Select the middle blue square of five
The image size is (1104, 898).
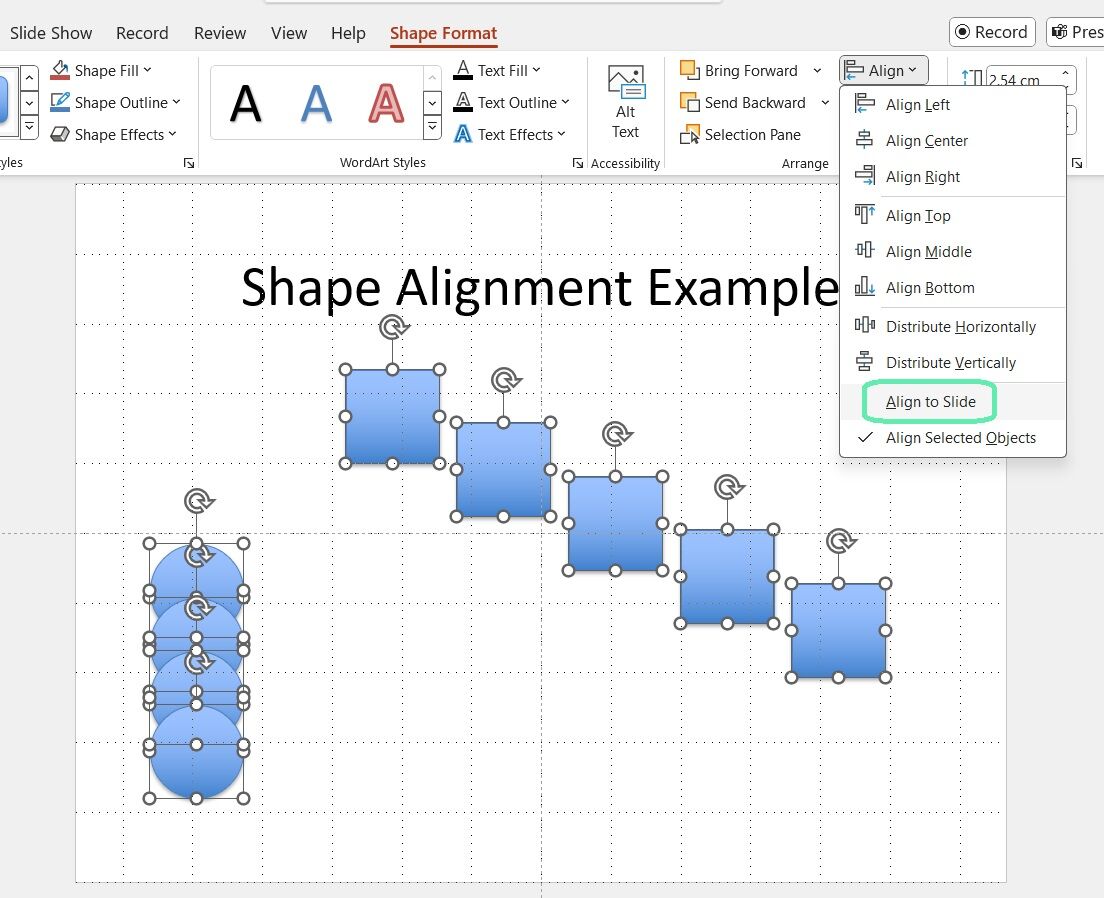pos(615,523)
